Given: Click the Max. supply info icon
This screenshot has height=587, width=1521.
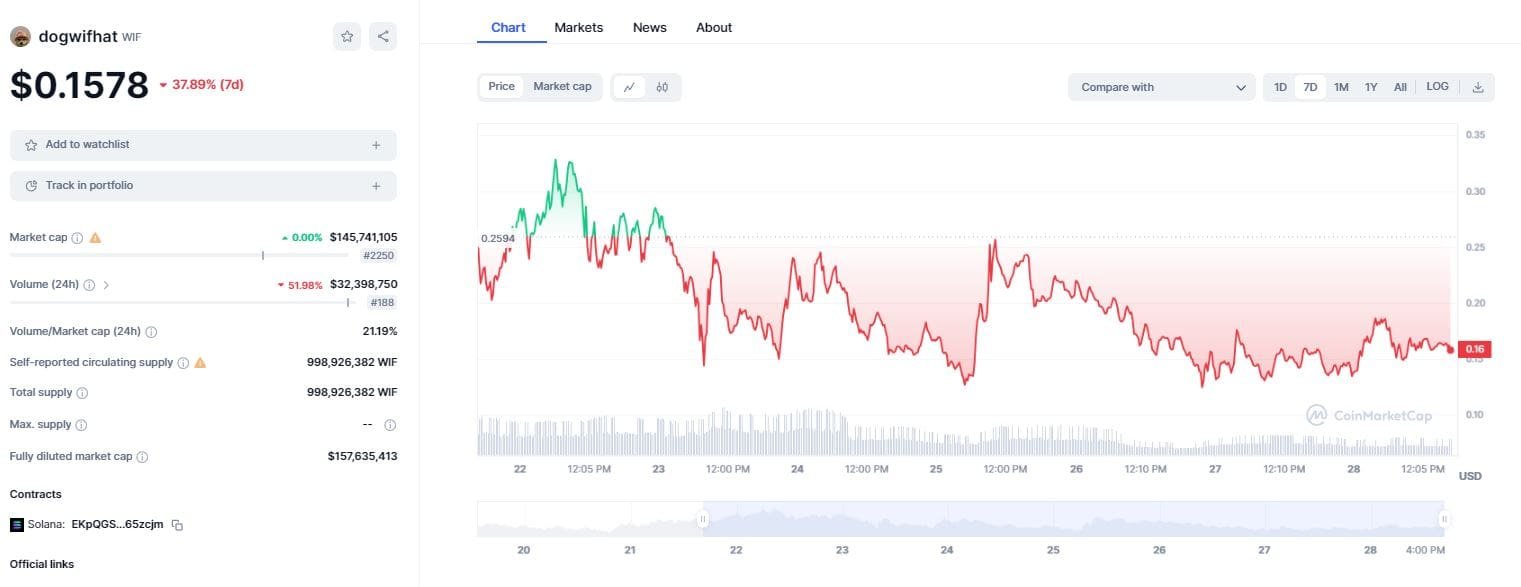Looking at the screenshot, I should pyautogui.click(x=81, y=425).
